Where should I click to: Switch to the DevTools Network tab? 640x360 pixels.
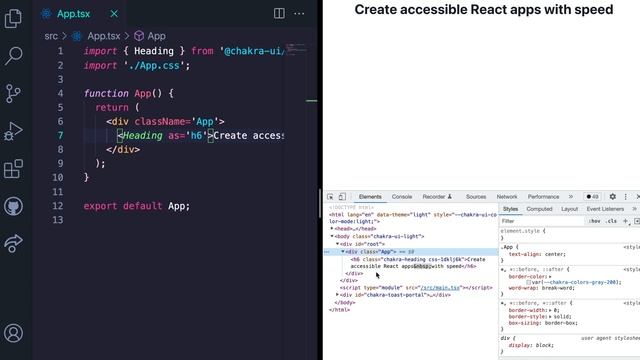(x=507, y=197)
